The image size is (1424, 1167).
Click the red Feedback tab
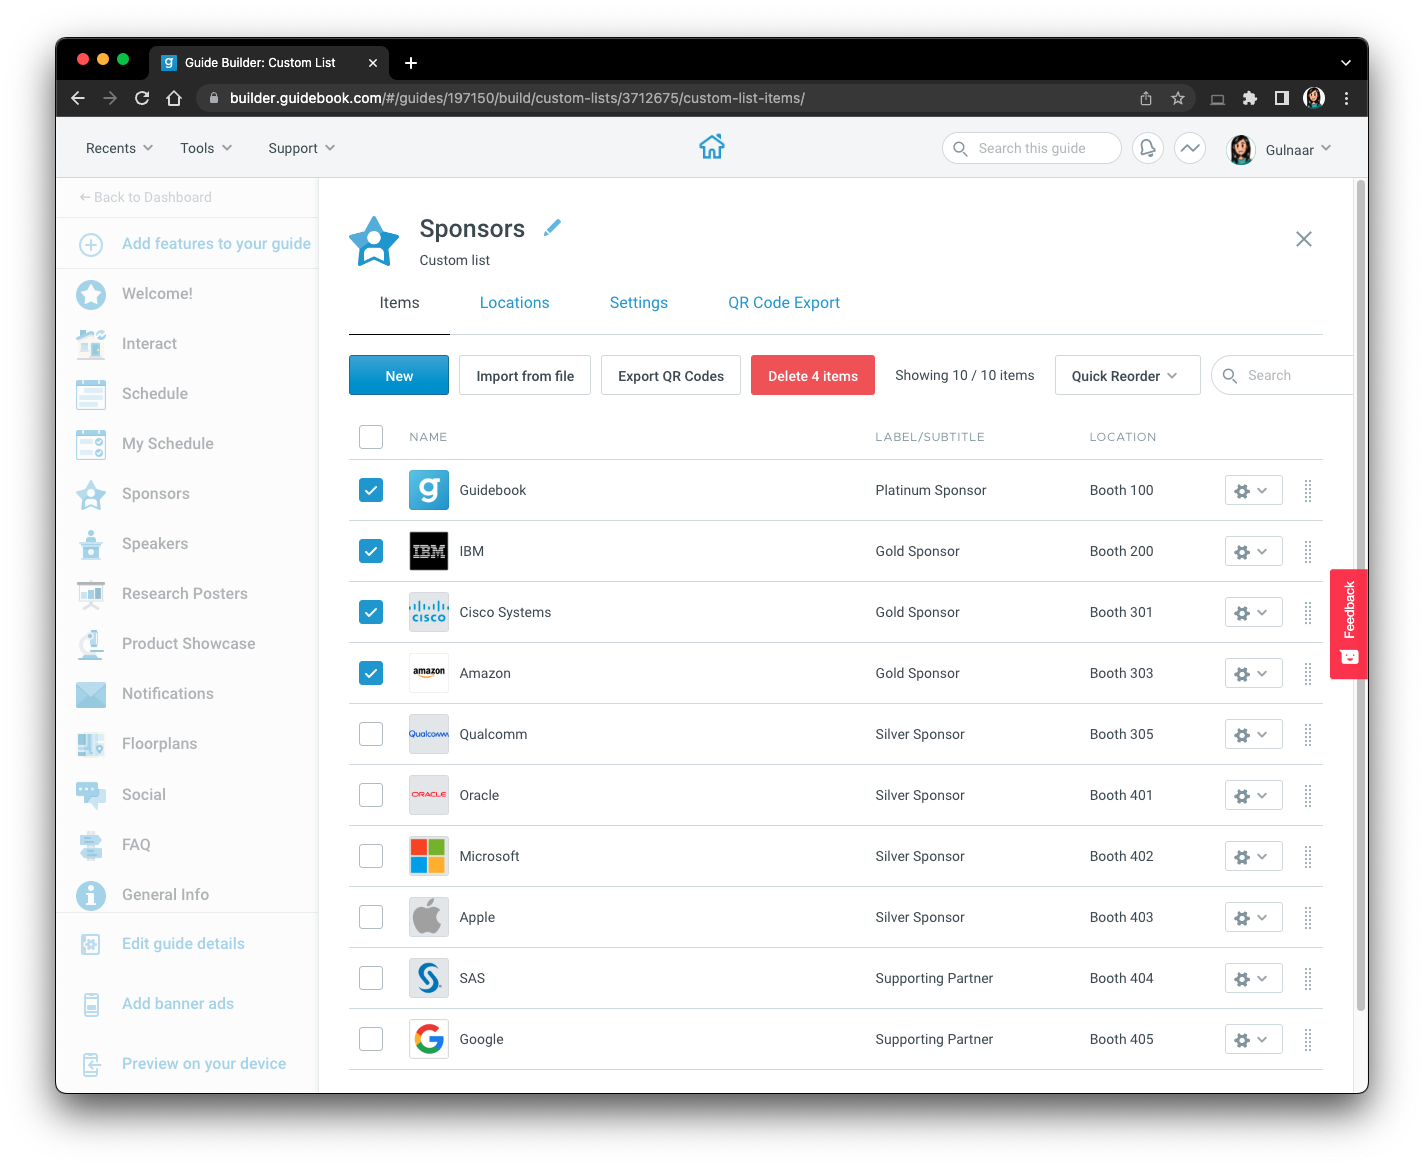click(1349, 624)
